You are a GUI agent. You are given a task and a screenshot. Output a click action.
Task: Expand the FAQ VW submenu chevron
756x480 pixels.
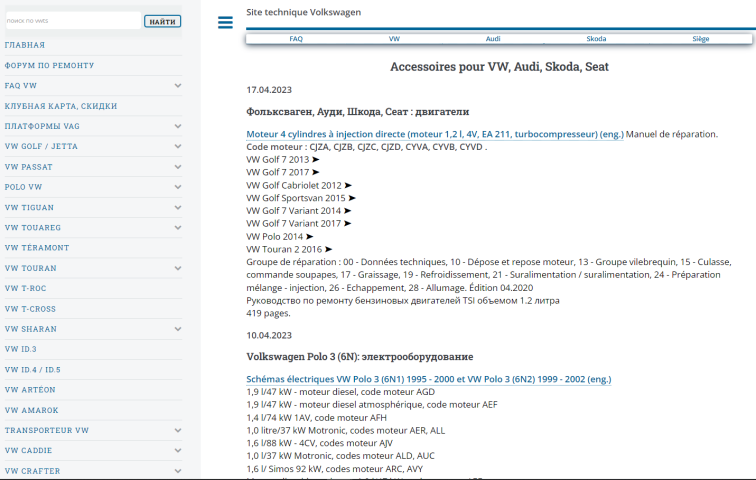(178, 85)
